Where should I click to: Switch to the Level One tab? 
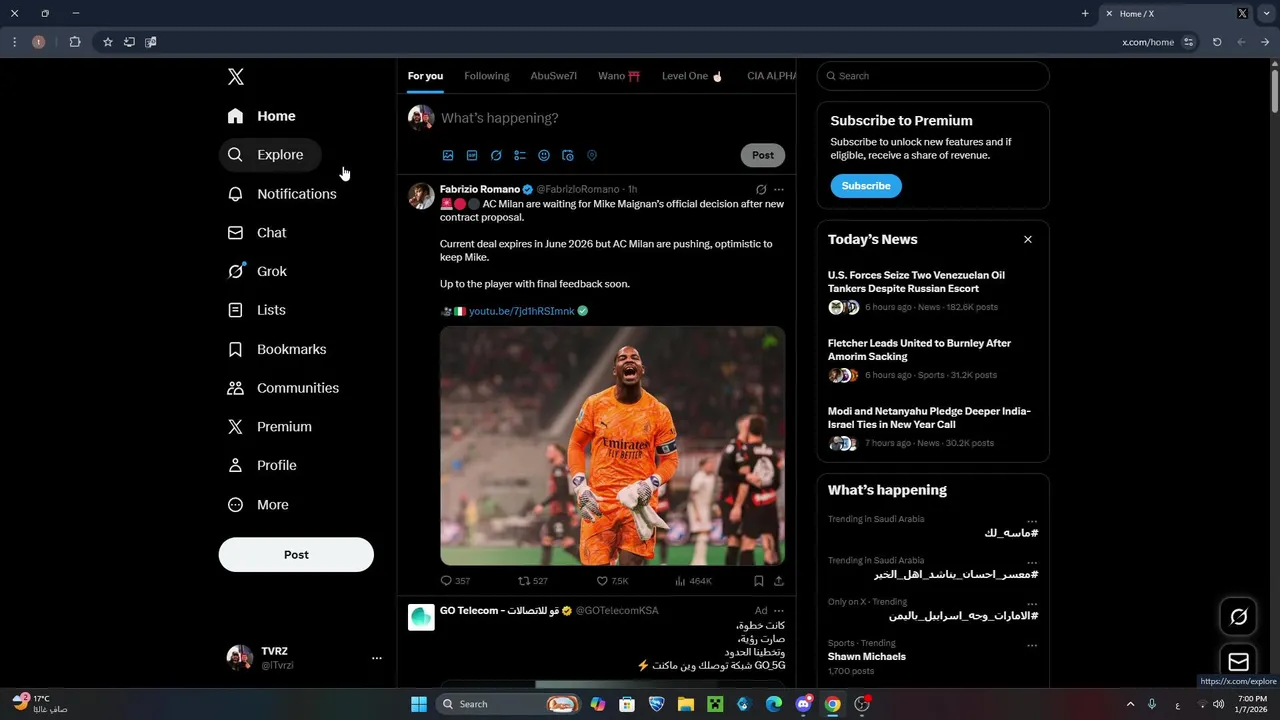(x=692, y=76)
